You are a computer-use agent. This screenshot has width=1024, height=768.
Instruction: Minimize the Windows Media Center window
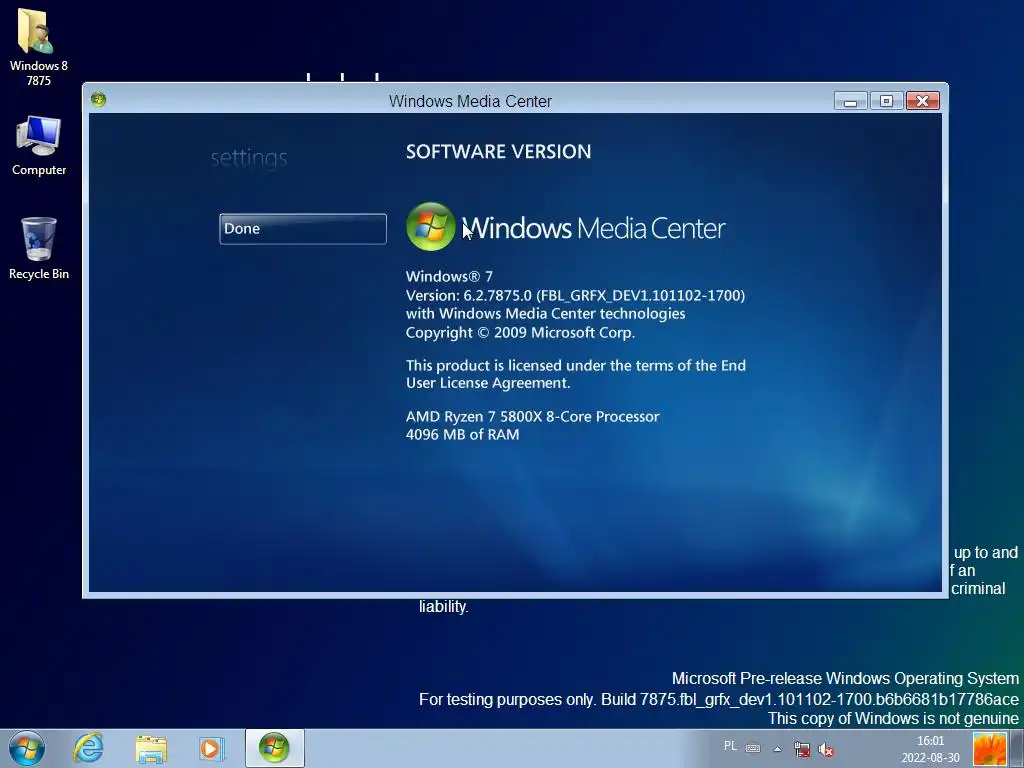tap(850, 101)
